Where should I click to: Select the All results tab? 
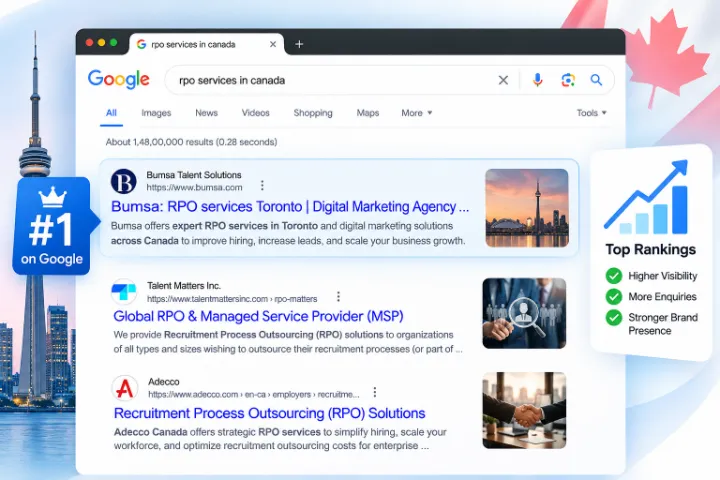click(x=111, y=113)
